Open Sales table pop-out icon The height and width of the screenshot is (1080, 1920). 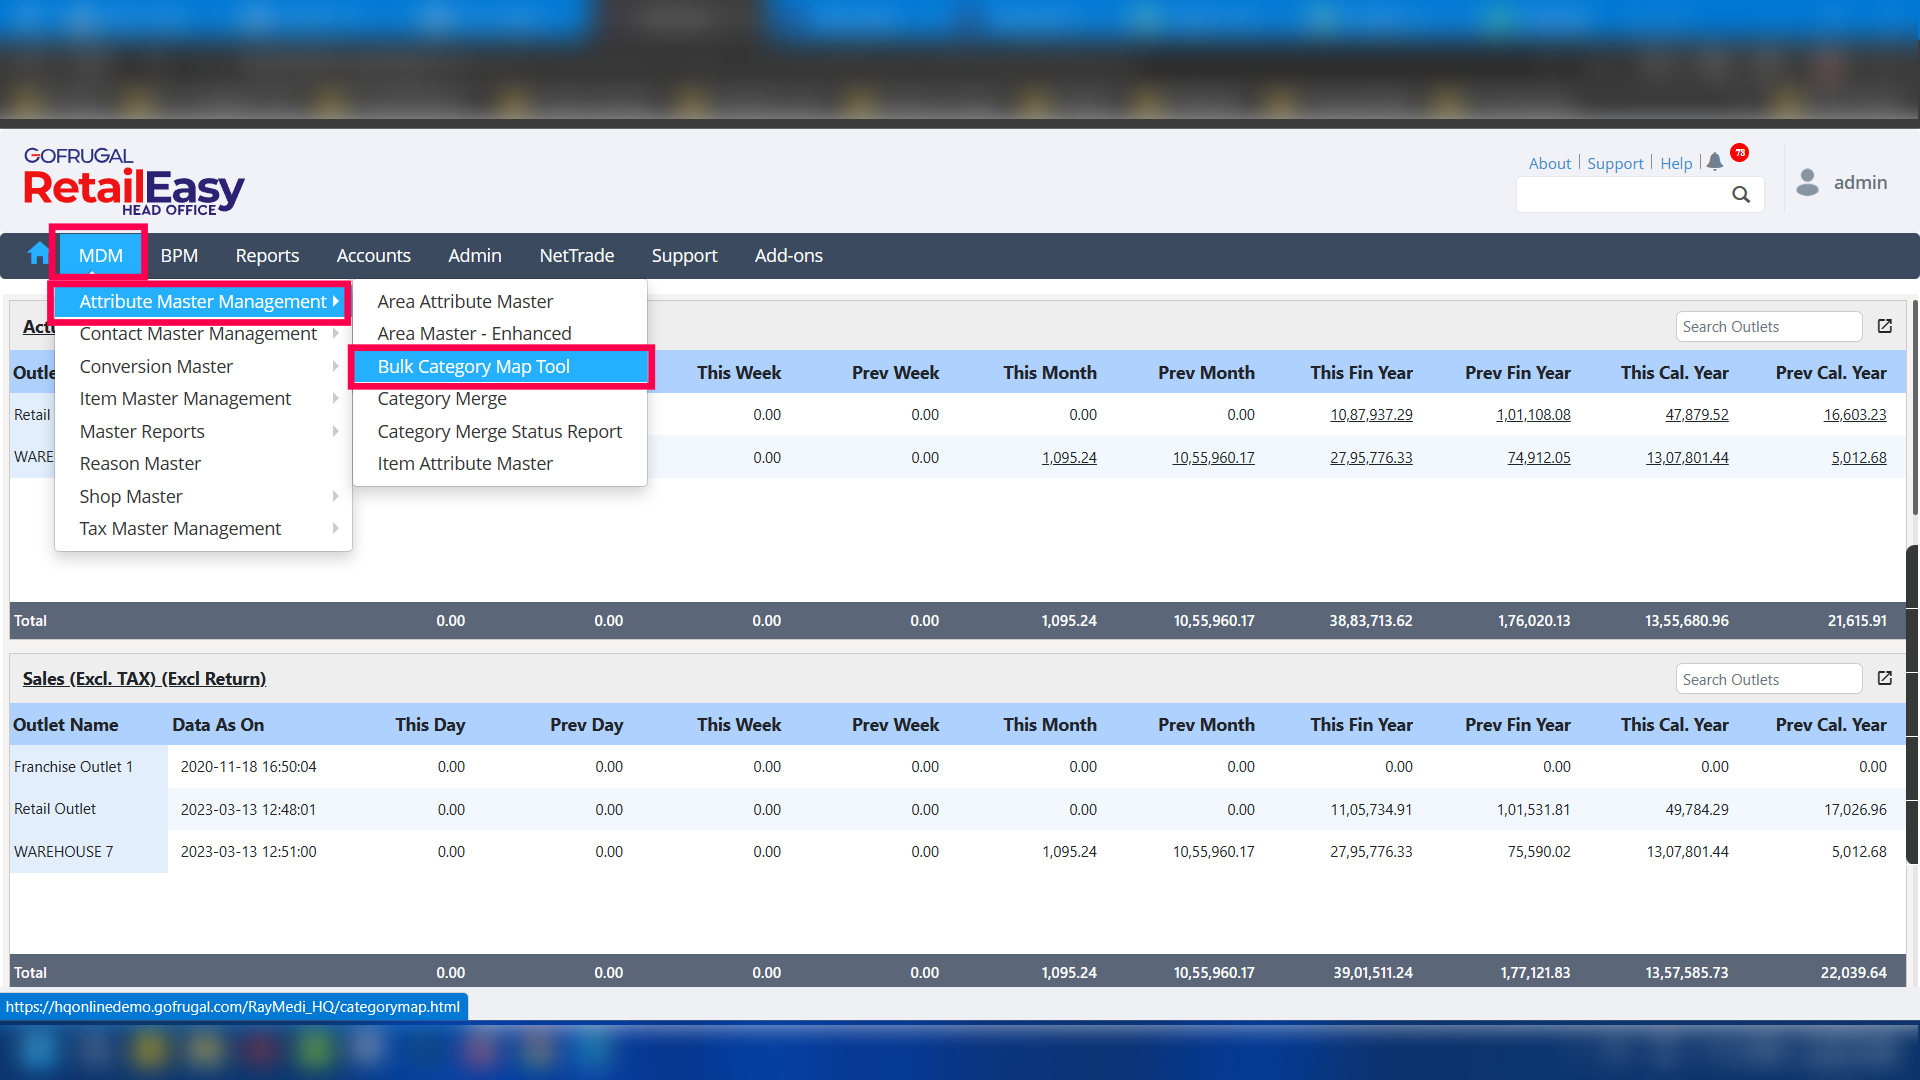[1885, 678]
